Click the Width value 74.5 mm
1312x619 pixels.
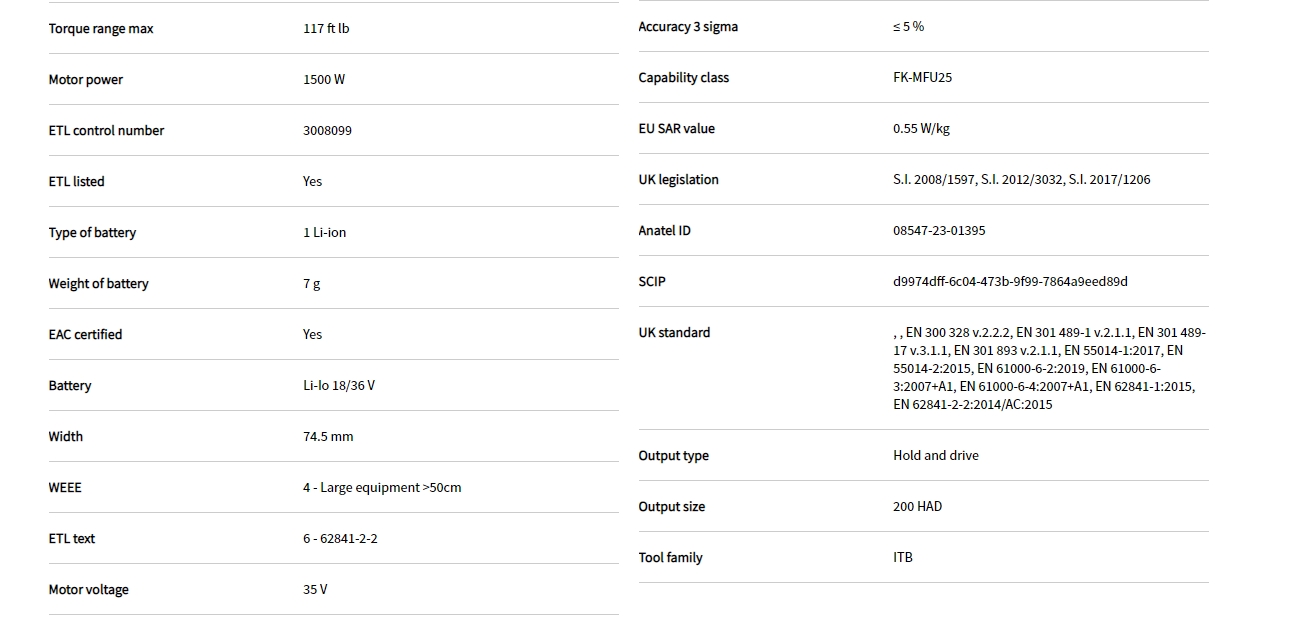(x=328, y=437)
